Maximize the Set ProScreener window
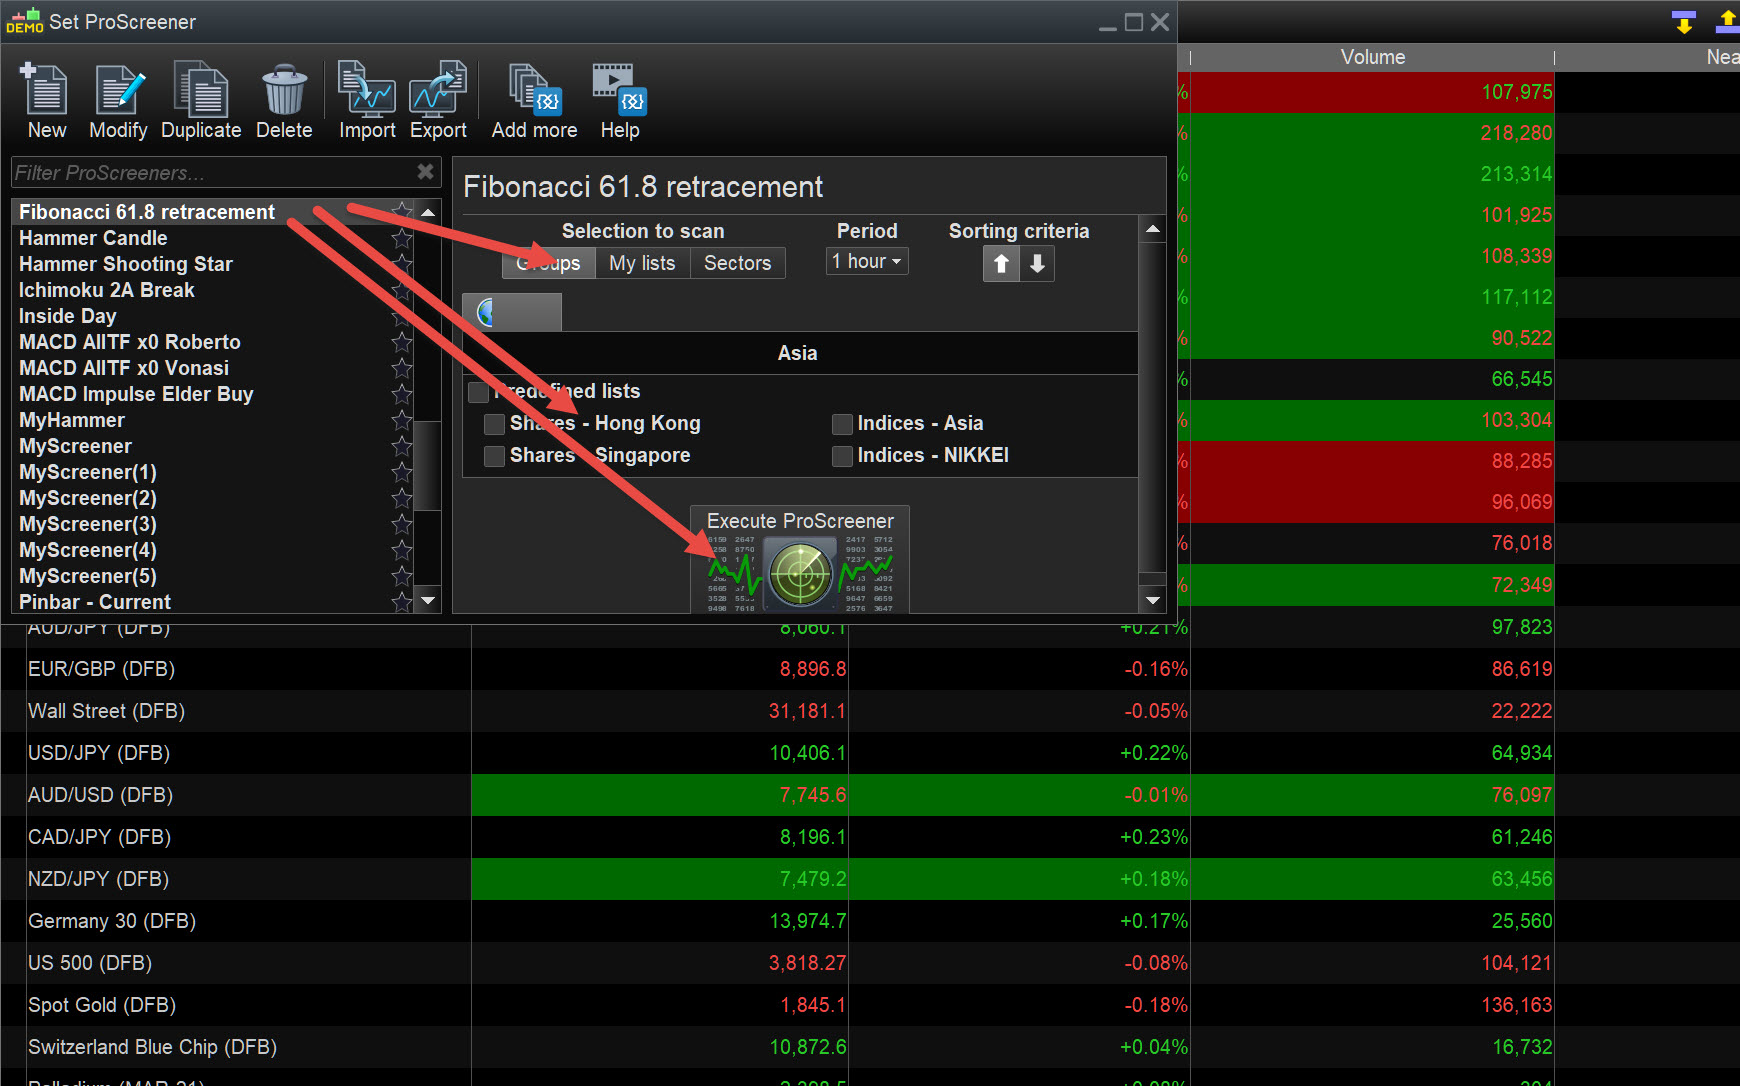Screen dimensions: 1740x1086 point(1134,22)
